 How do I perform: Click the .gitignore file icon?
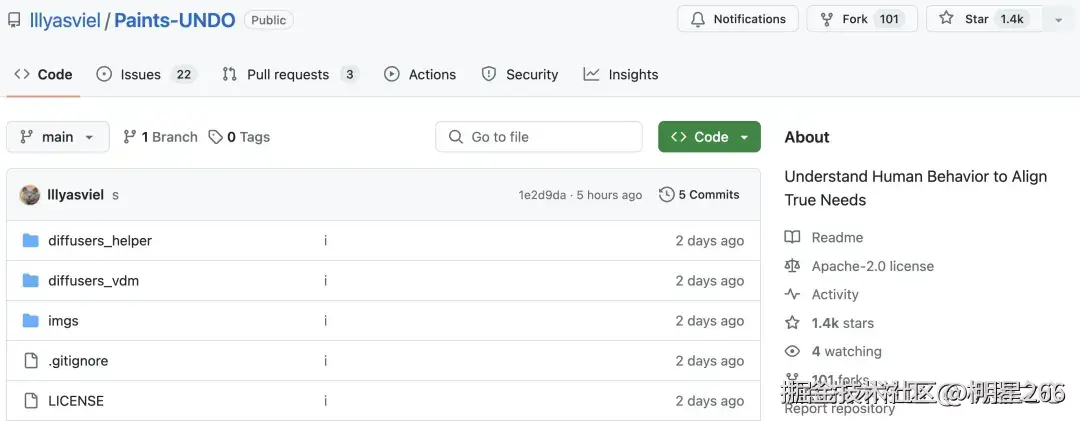coord(30,361)
